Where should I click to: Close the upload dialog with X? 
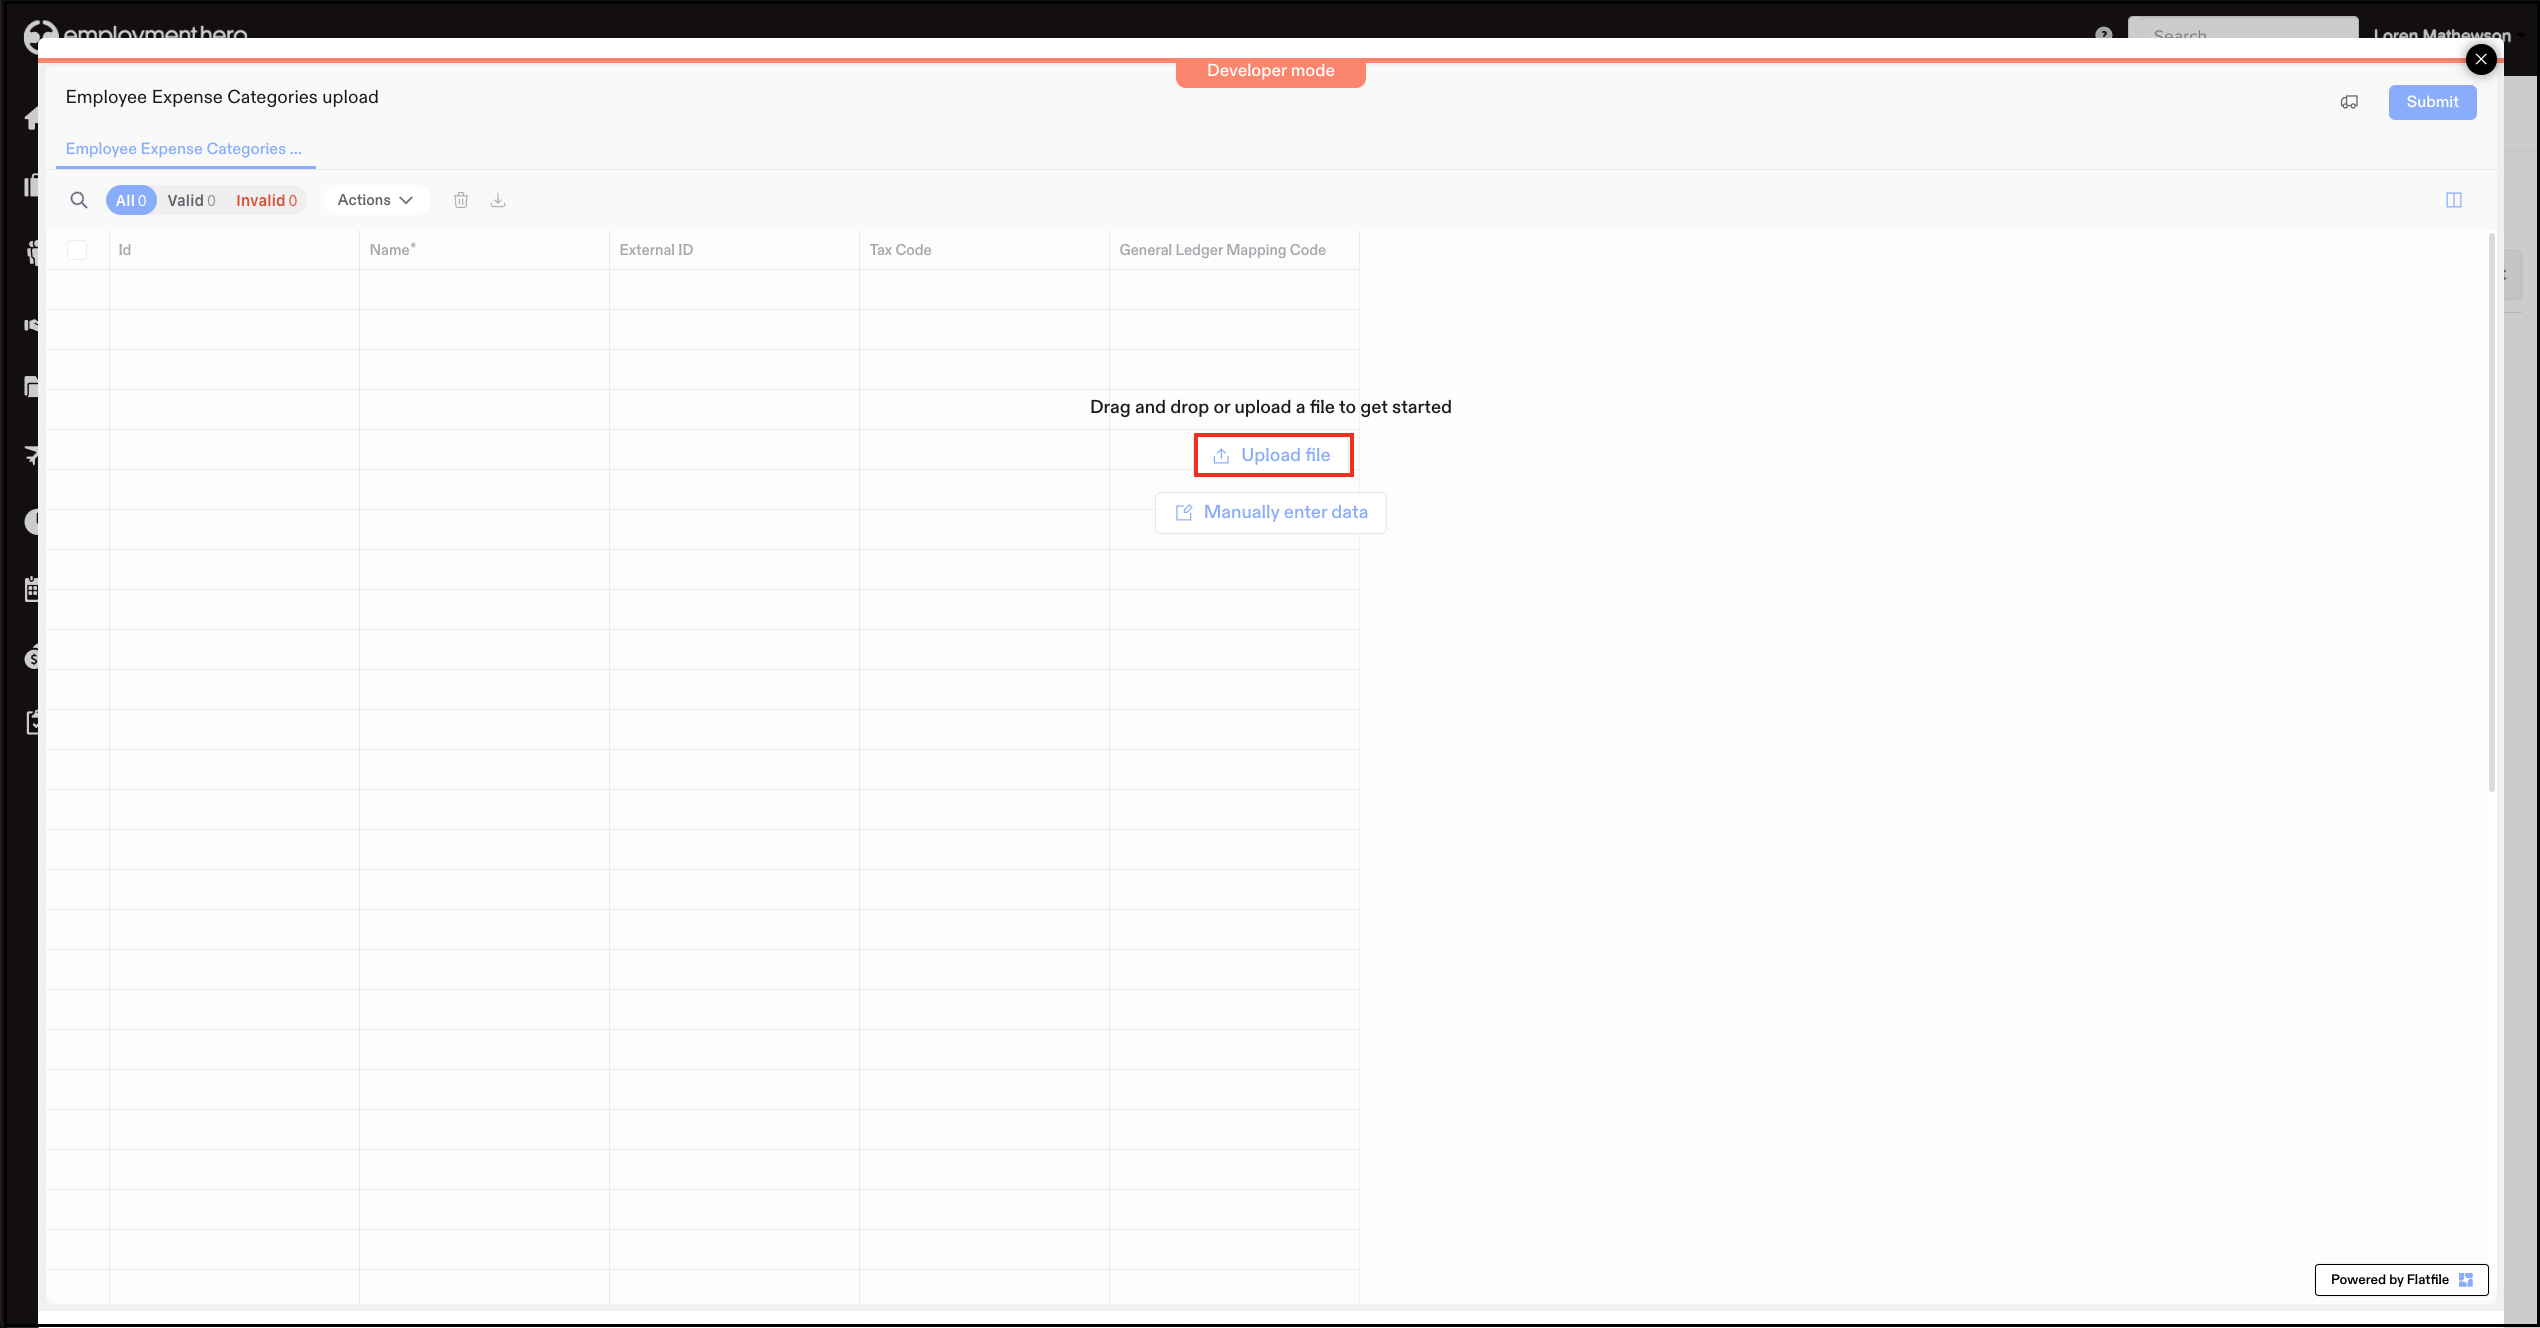(x=2481, y=59)
